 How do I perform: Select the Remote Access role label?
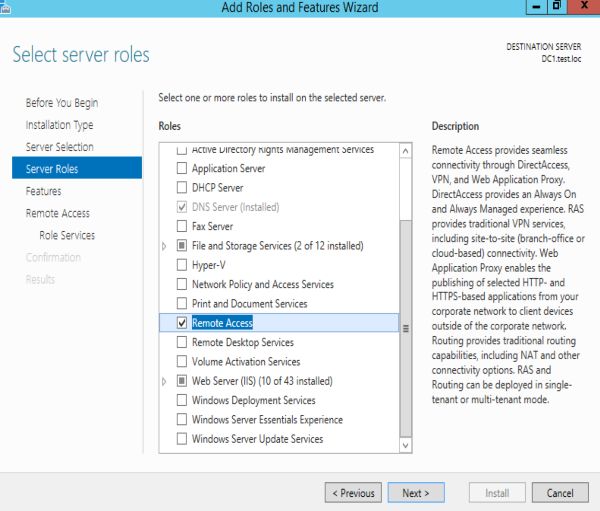click(222, 323)
